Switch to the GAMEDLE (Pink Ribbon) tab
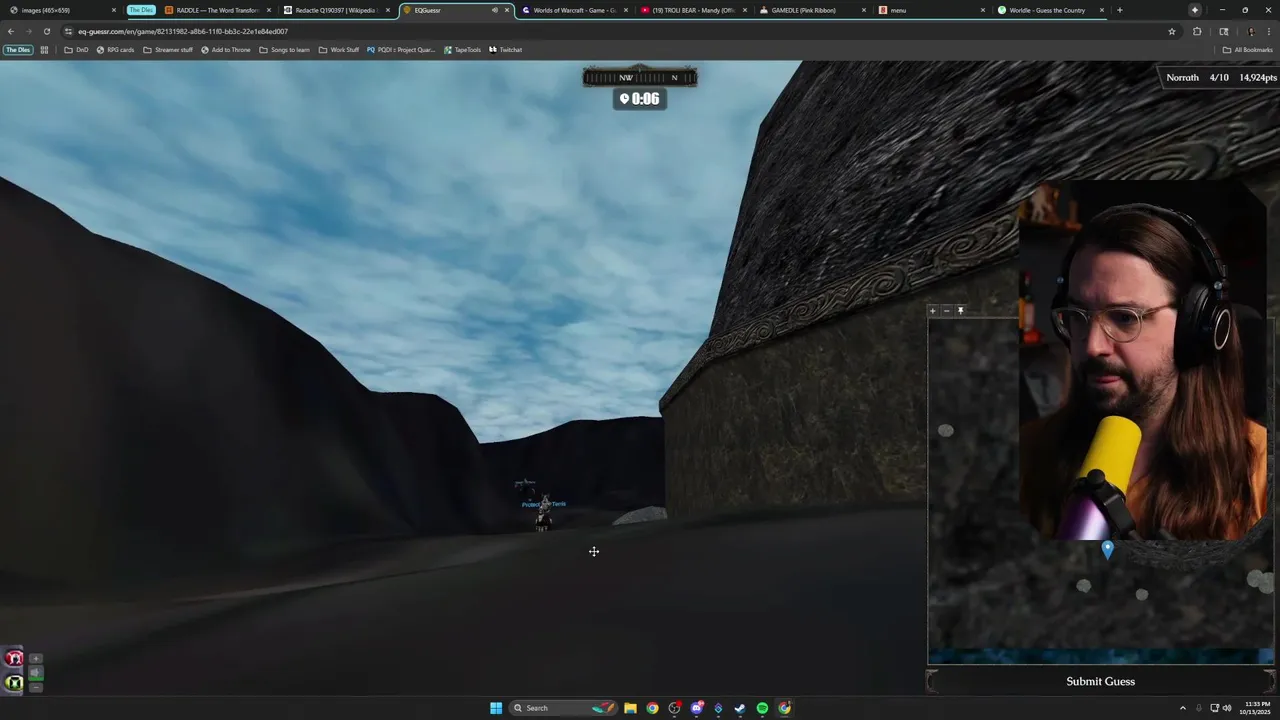1280x720 pixels. point(811,10)
